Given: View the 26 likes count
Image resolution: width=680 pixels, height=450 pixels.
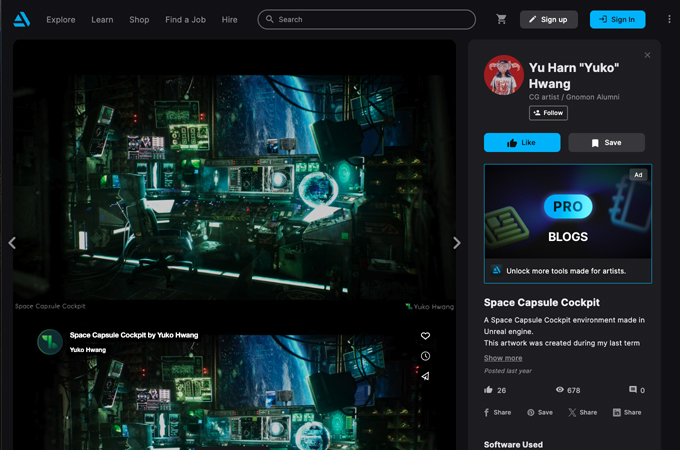Looking at the screenshot, I should (x=495, y=390).
